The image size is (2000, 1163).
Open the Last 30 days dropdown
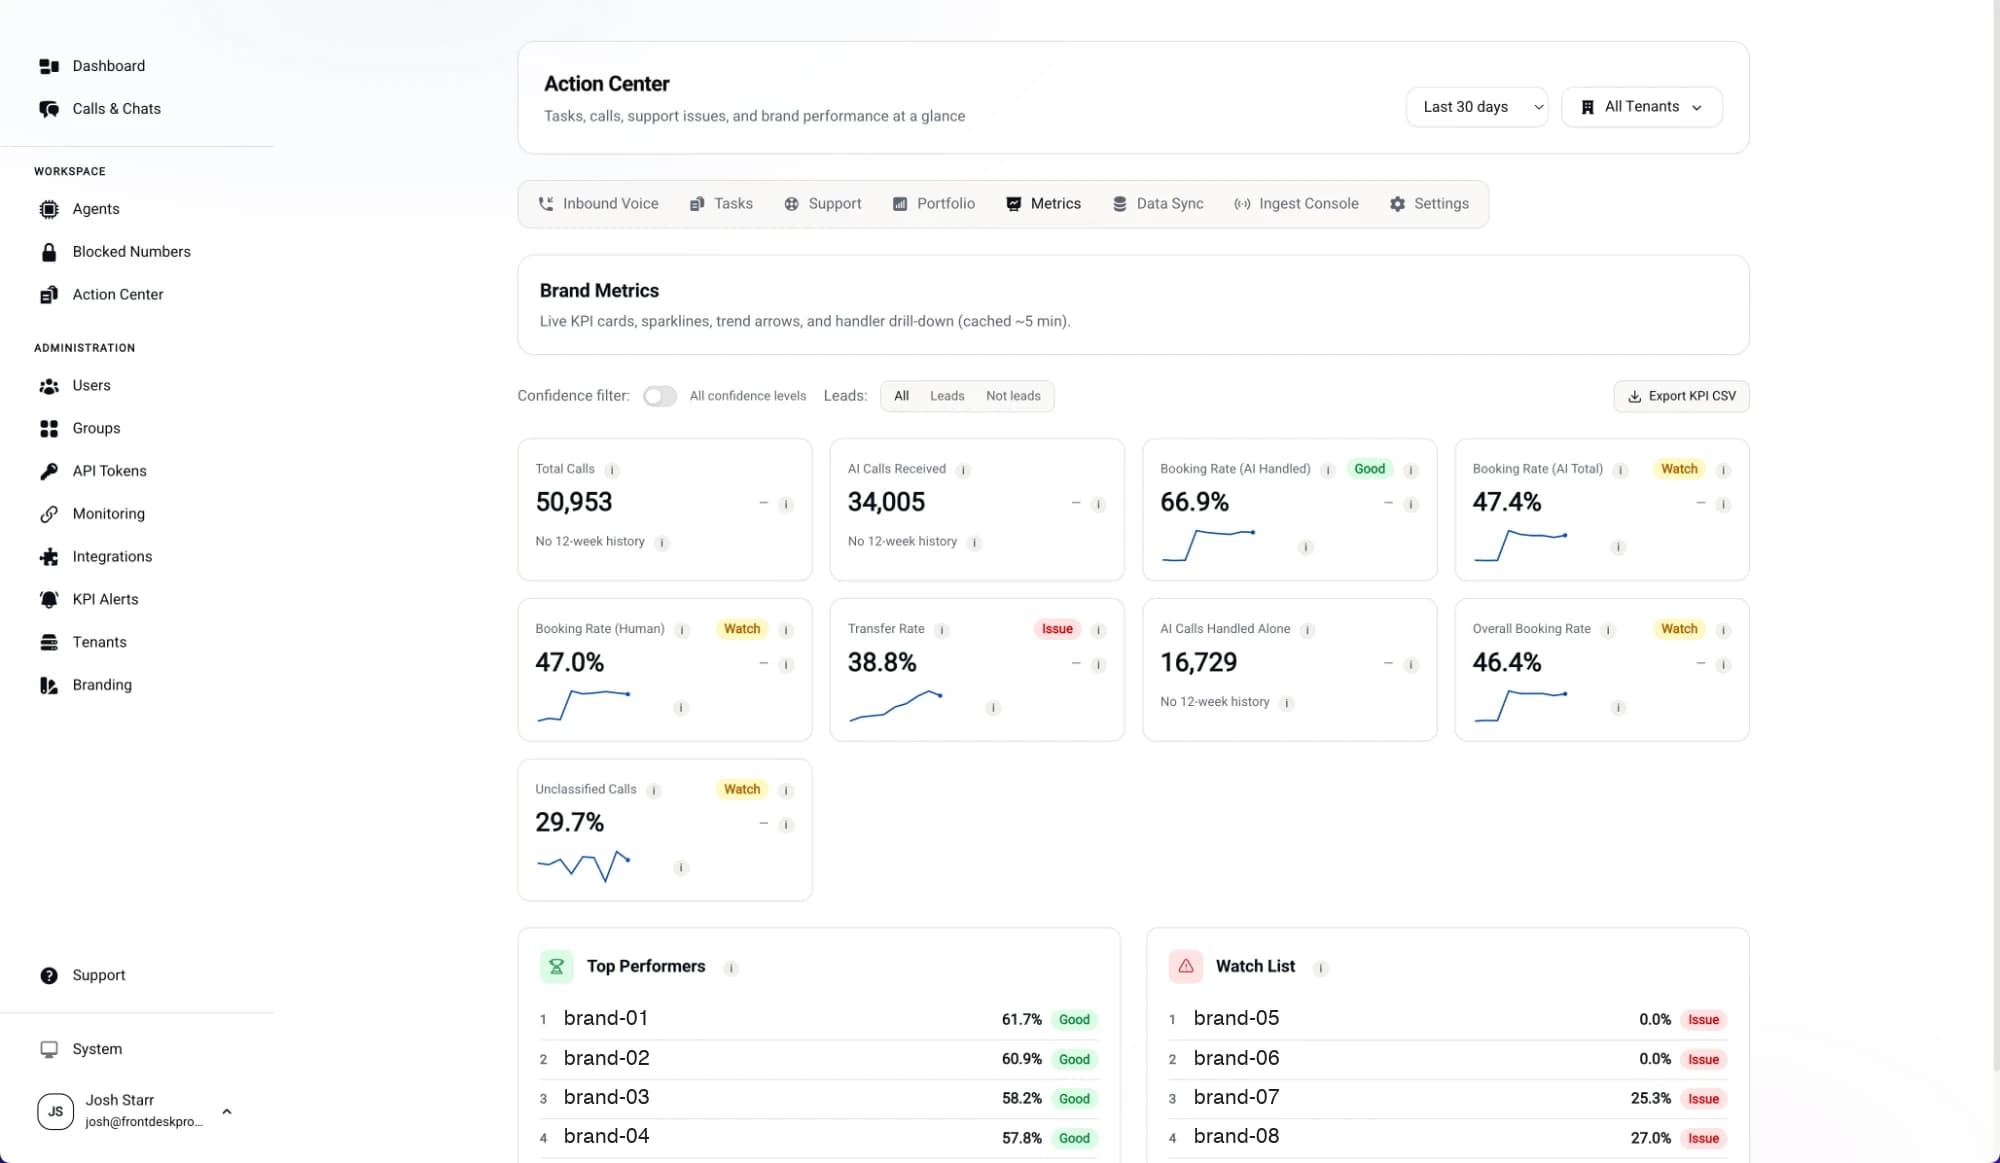tap(1477, 107)
